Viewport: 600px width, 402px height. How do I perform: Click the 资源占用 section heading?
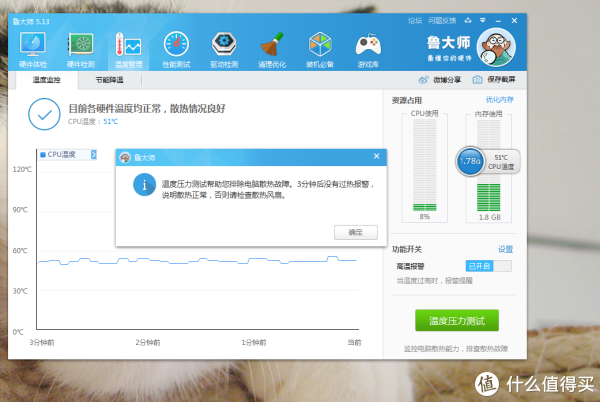pos(407,101)
